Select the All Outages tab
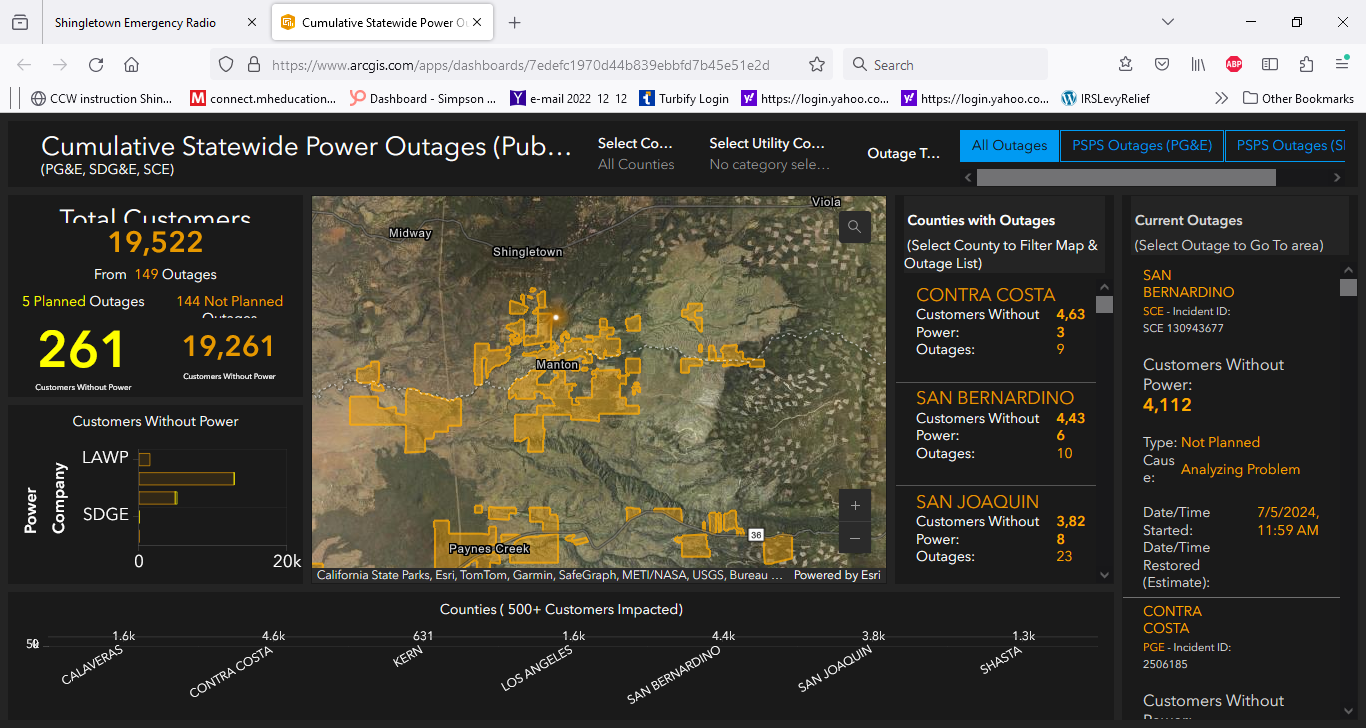The height and width of the screenshot is (728, 1366). click(x=1009, y=145)
